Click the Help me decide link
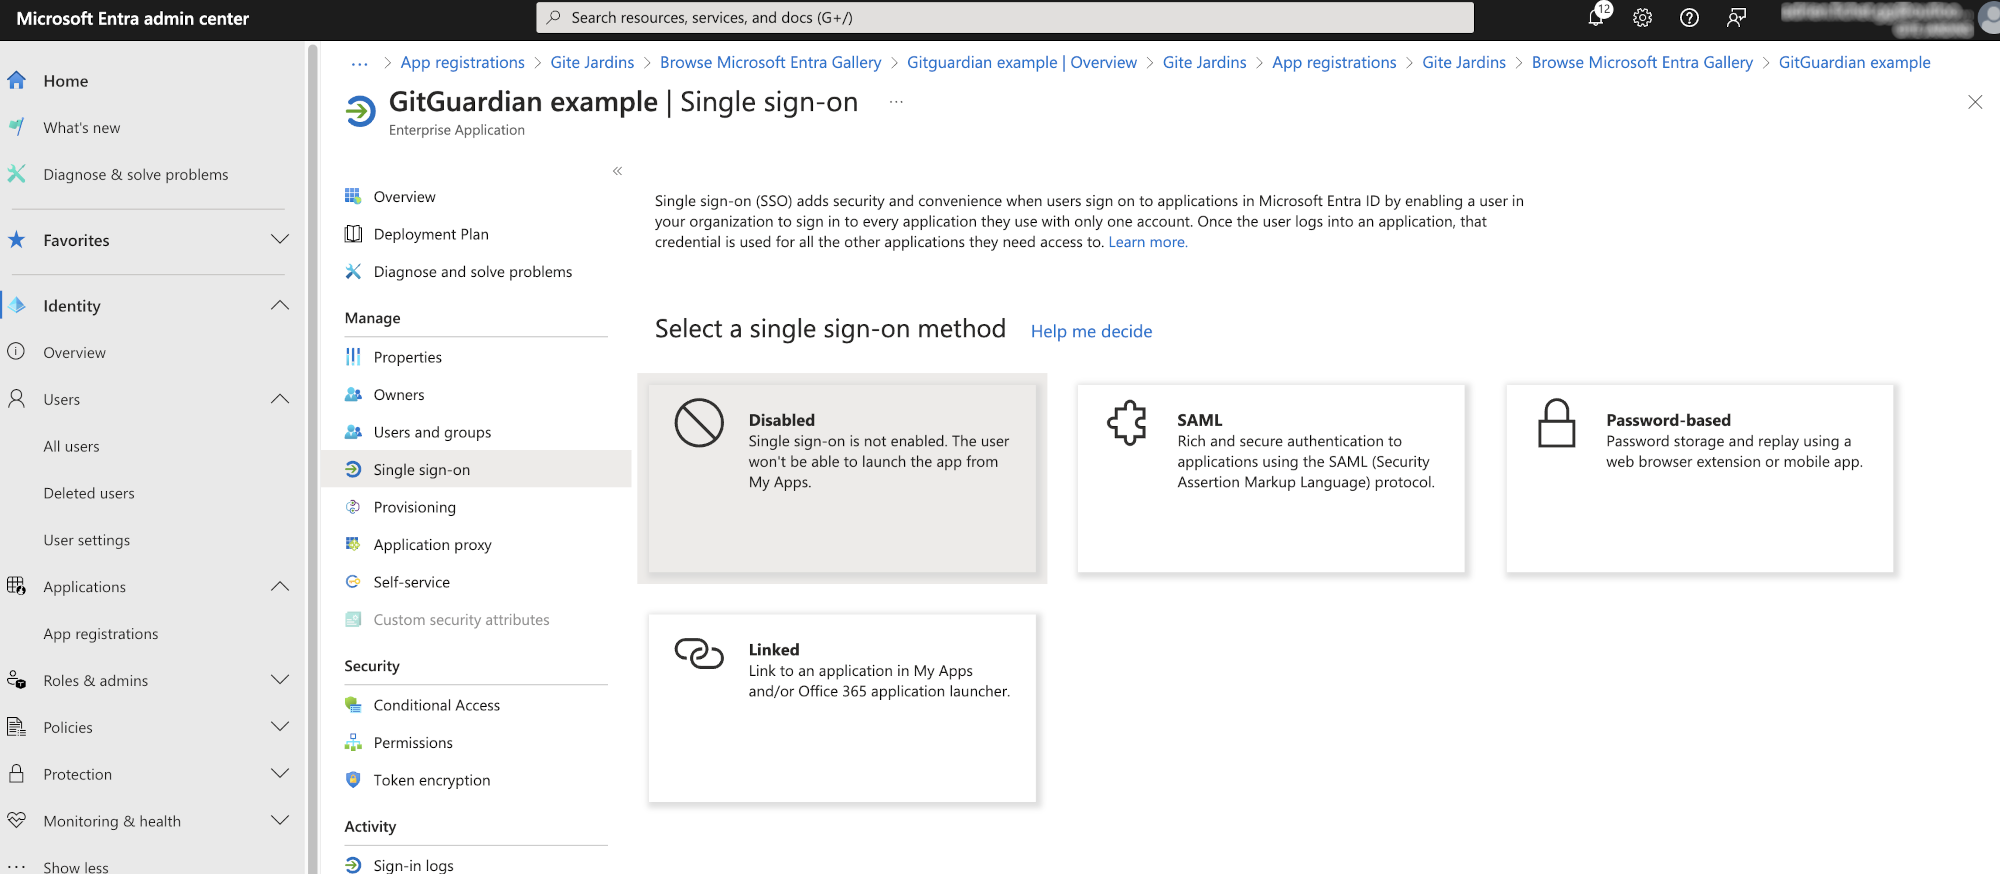2000x874 pixels. tap(1091, 331)
